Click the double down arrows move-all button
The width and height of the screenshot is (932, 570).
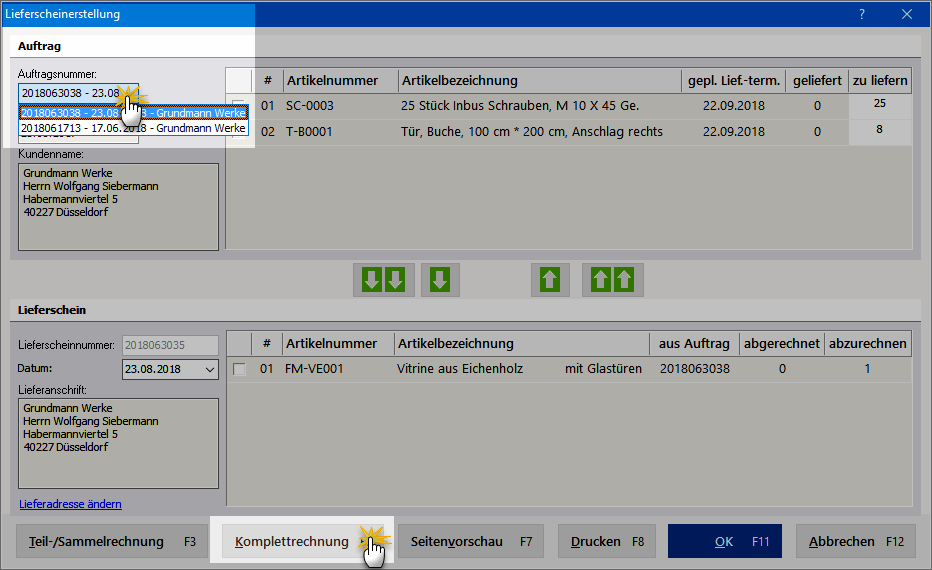(383, 279)
